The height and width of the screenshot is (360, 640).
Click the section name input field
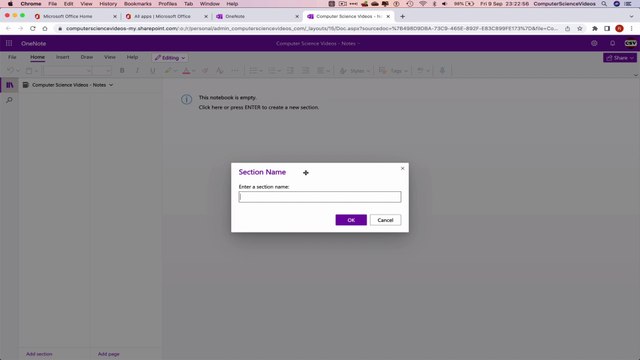320,197
